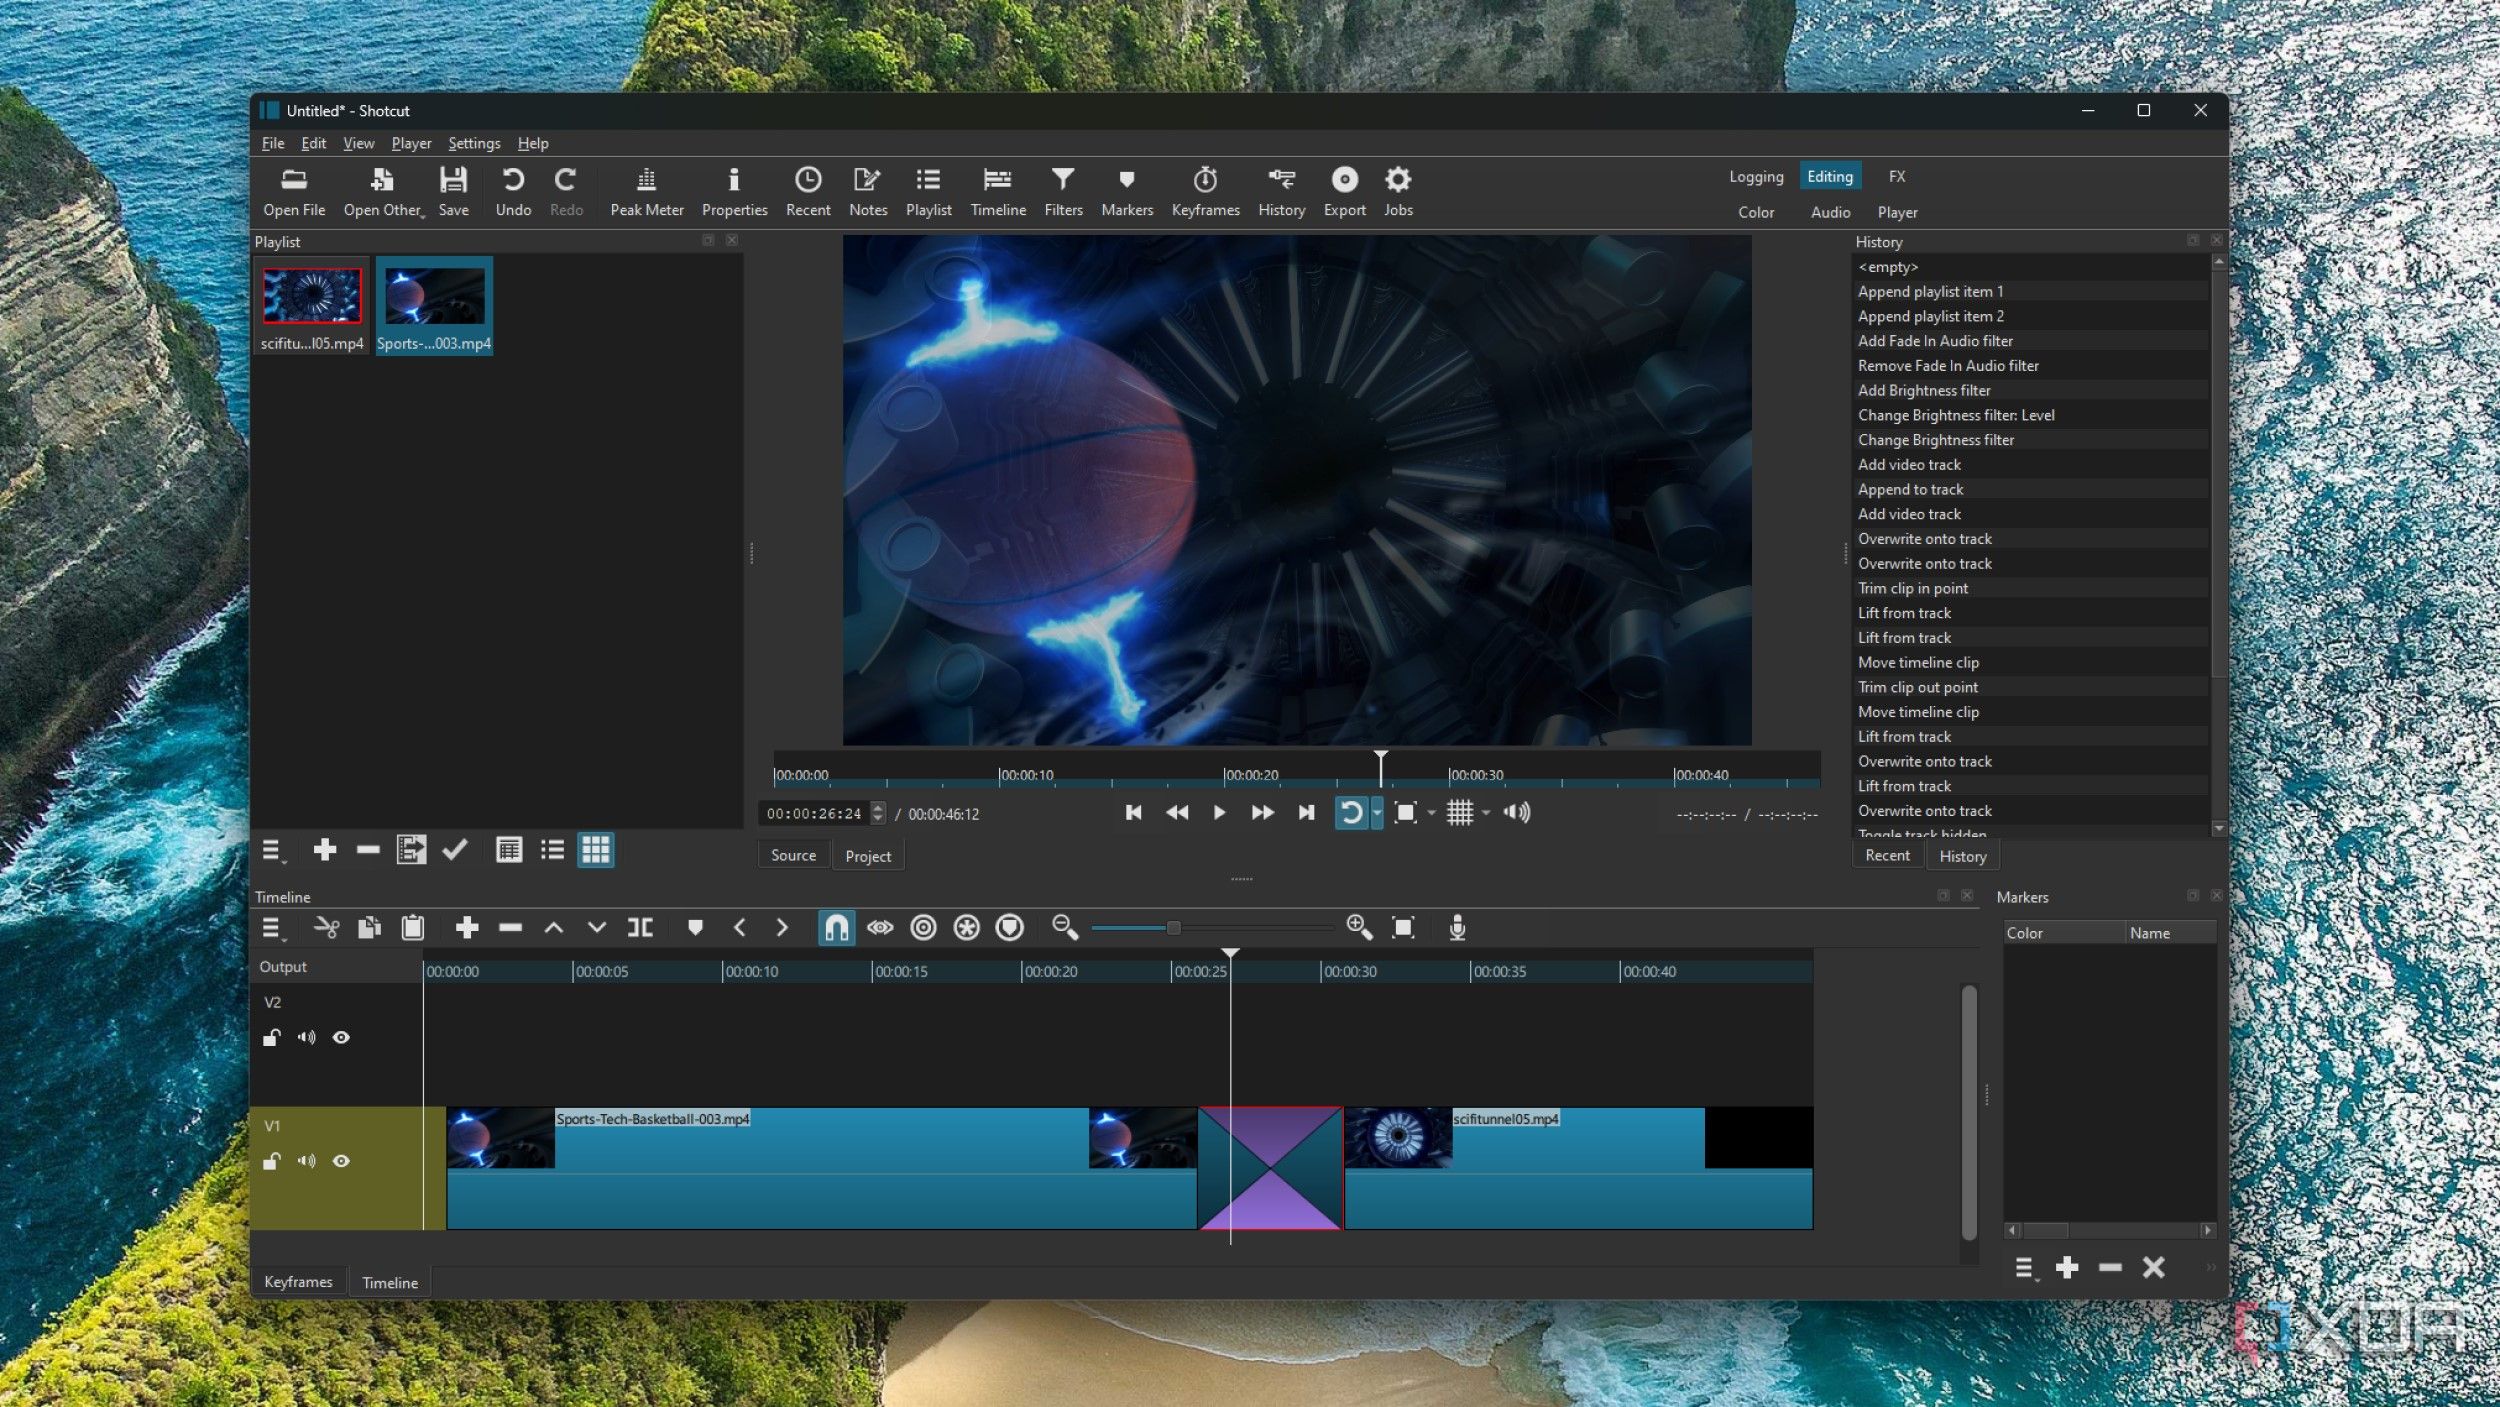This screenshot has height=1407, width=2500.
Task: Click the Export toolbar icon
Action: (x=1344, y=191)
